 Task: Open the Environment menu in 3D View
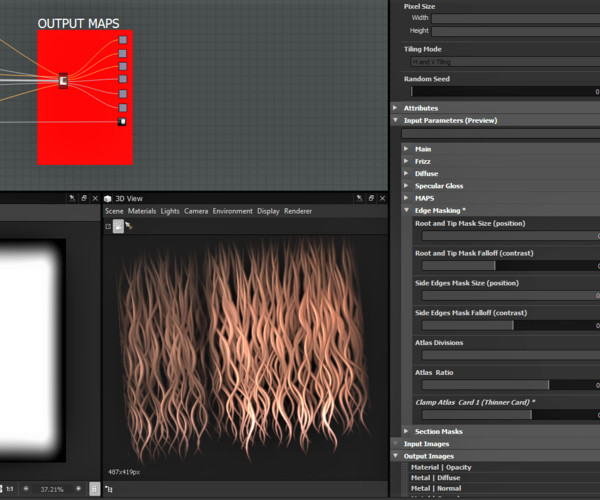pos(233,211)
